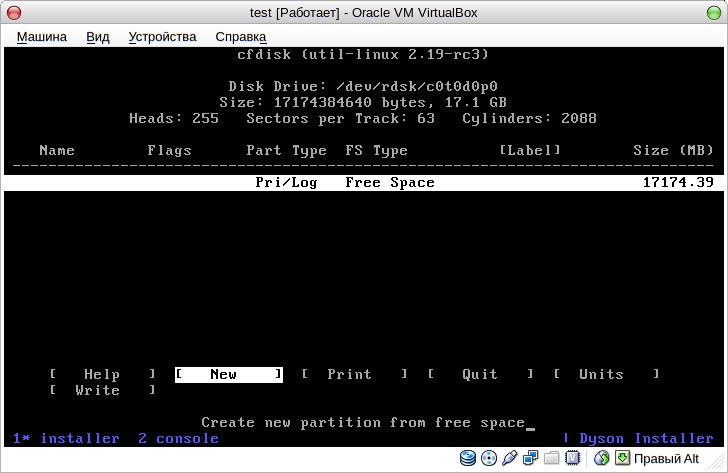Click the optical CD/DVD drive status icon
The height and width of the screenshot is (473, 728).
(488, 458)
